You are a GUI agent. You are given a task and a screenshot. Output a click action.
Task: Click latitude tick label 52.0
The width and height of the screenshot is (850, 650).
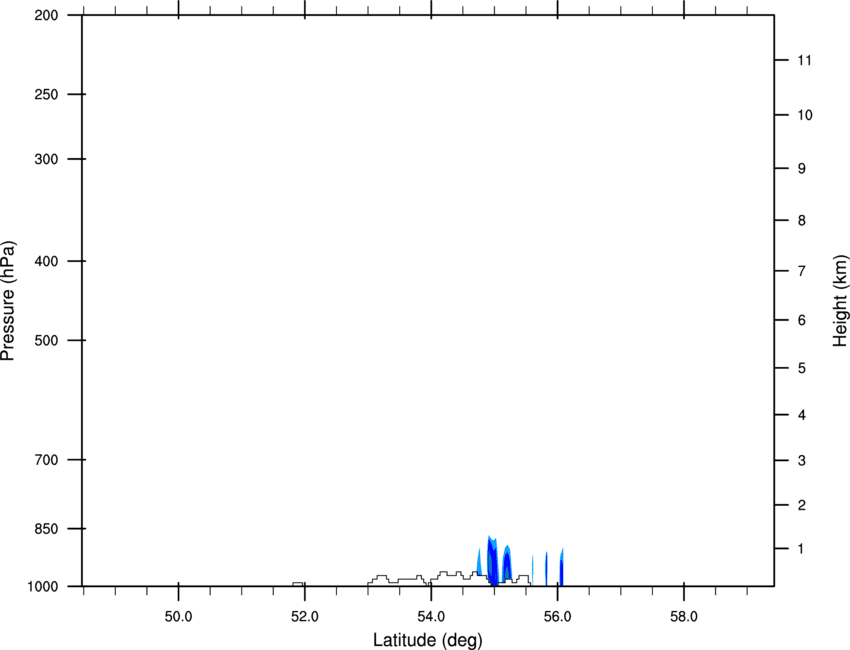tap(305, 617)
